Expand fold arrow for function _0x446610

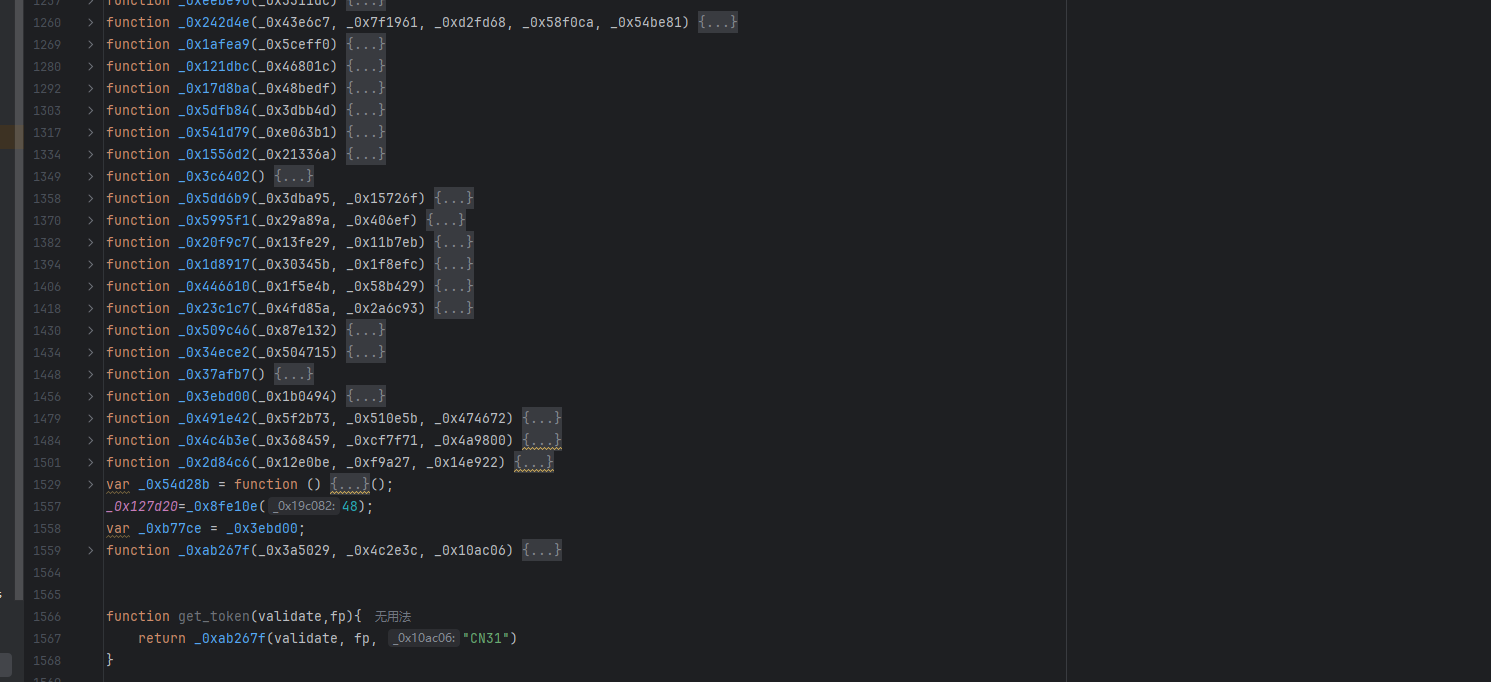pos(90,286)
